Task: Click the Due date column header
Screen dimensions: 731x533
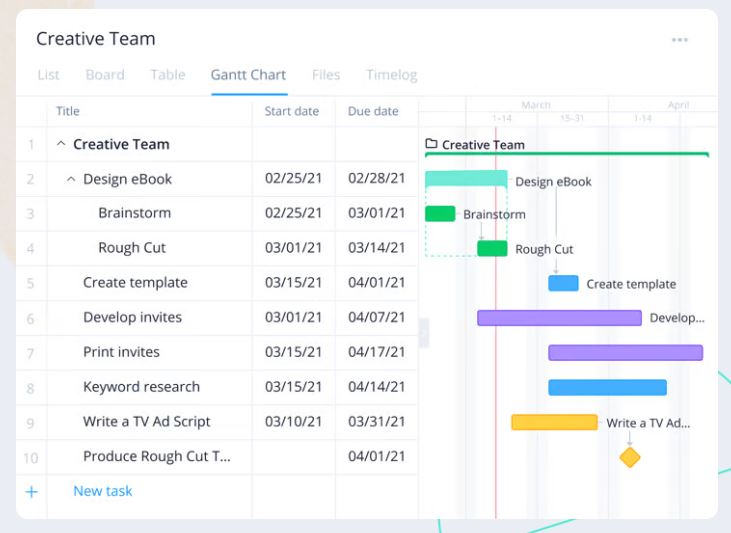Action: 373,111
